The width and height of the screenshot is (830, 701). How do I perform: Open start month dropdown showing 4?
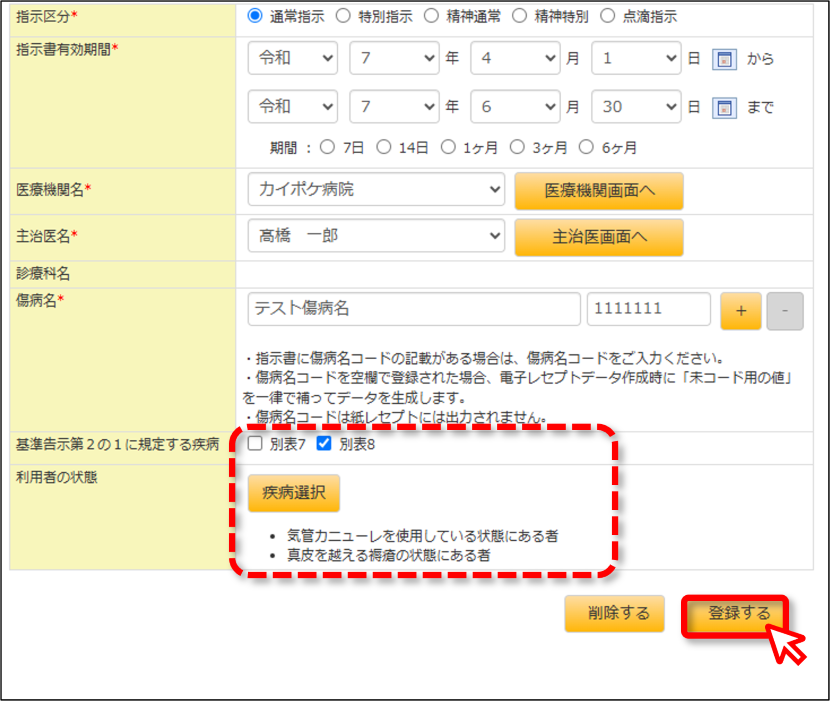515,58
